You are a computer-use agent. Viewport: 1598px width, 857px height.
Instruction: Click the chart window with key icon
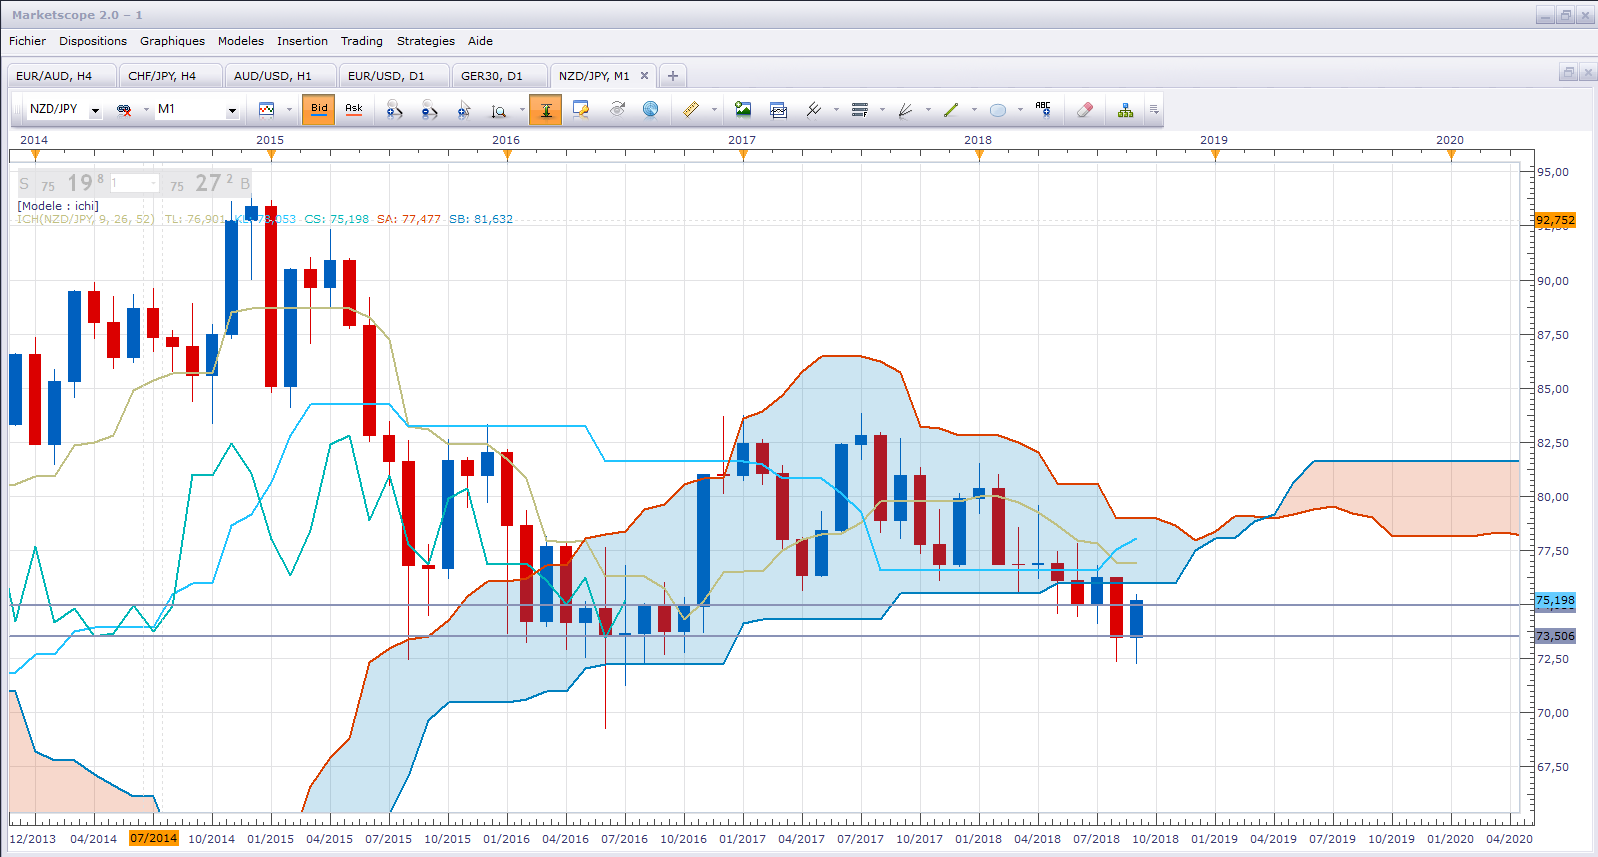pos(581,110)
